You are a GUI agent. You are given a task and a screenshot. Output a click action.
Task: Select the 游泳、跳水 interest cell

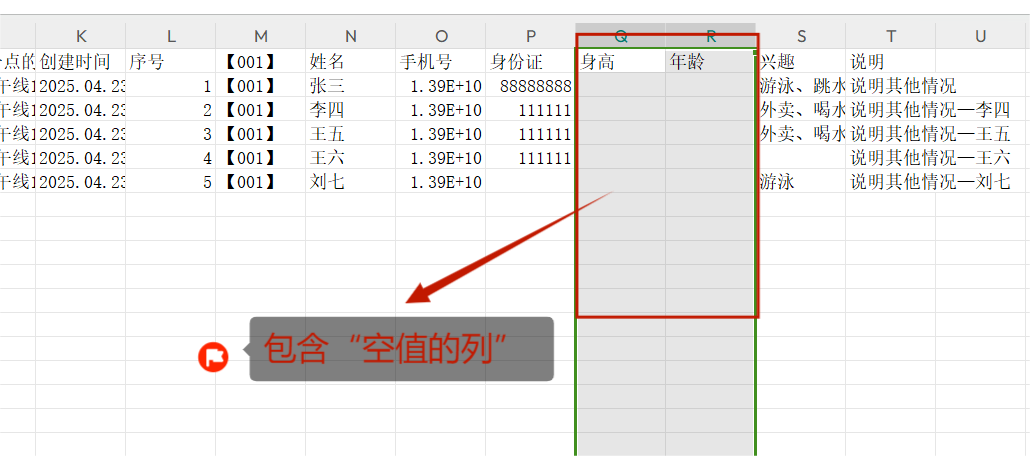coord(801,86)
